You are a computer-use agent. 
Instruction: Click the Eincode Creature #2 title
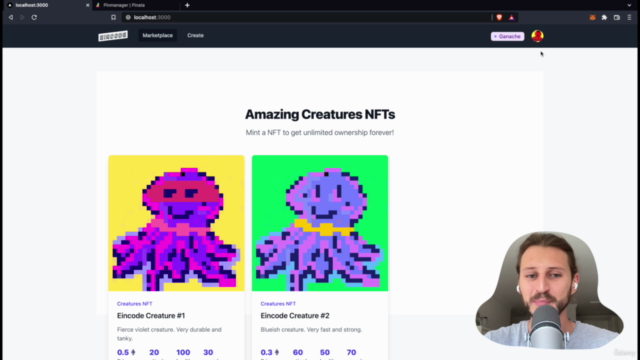coord(295,316)
